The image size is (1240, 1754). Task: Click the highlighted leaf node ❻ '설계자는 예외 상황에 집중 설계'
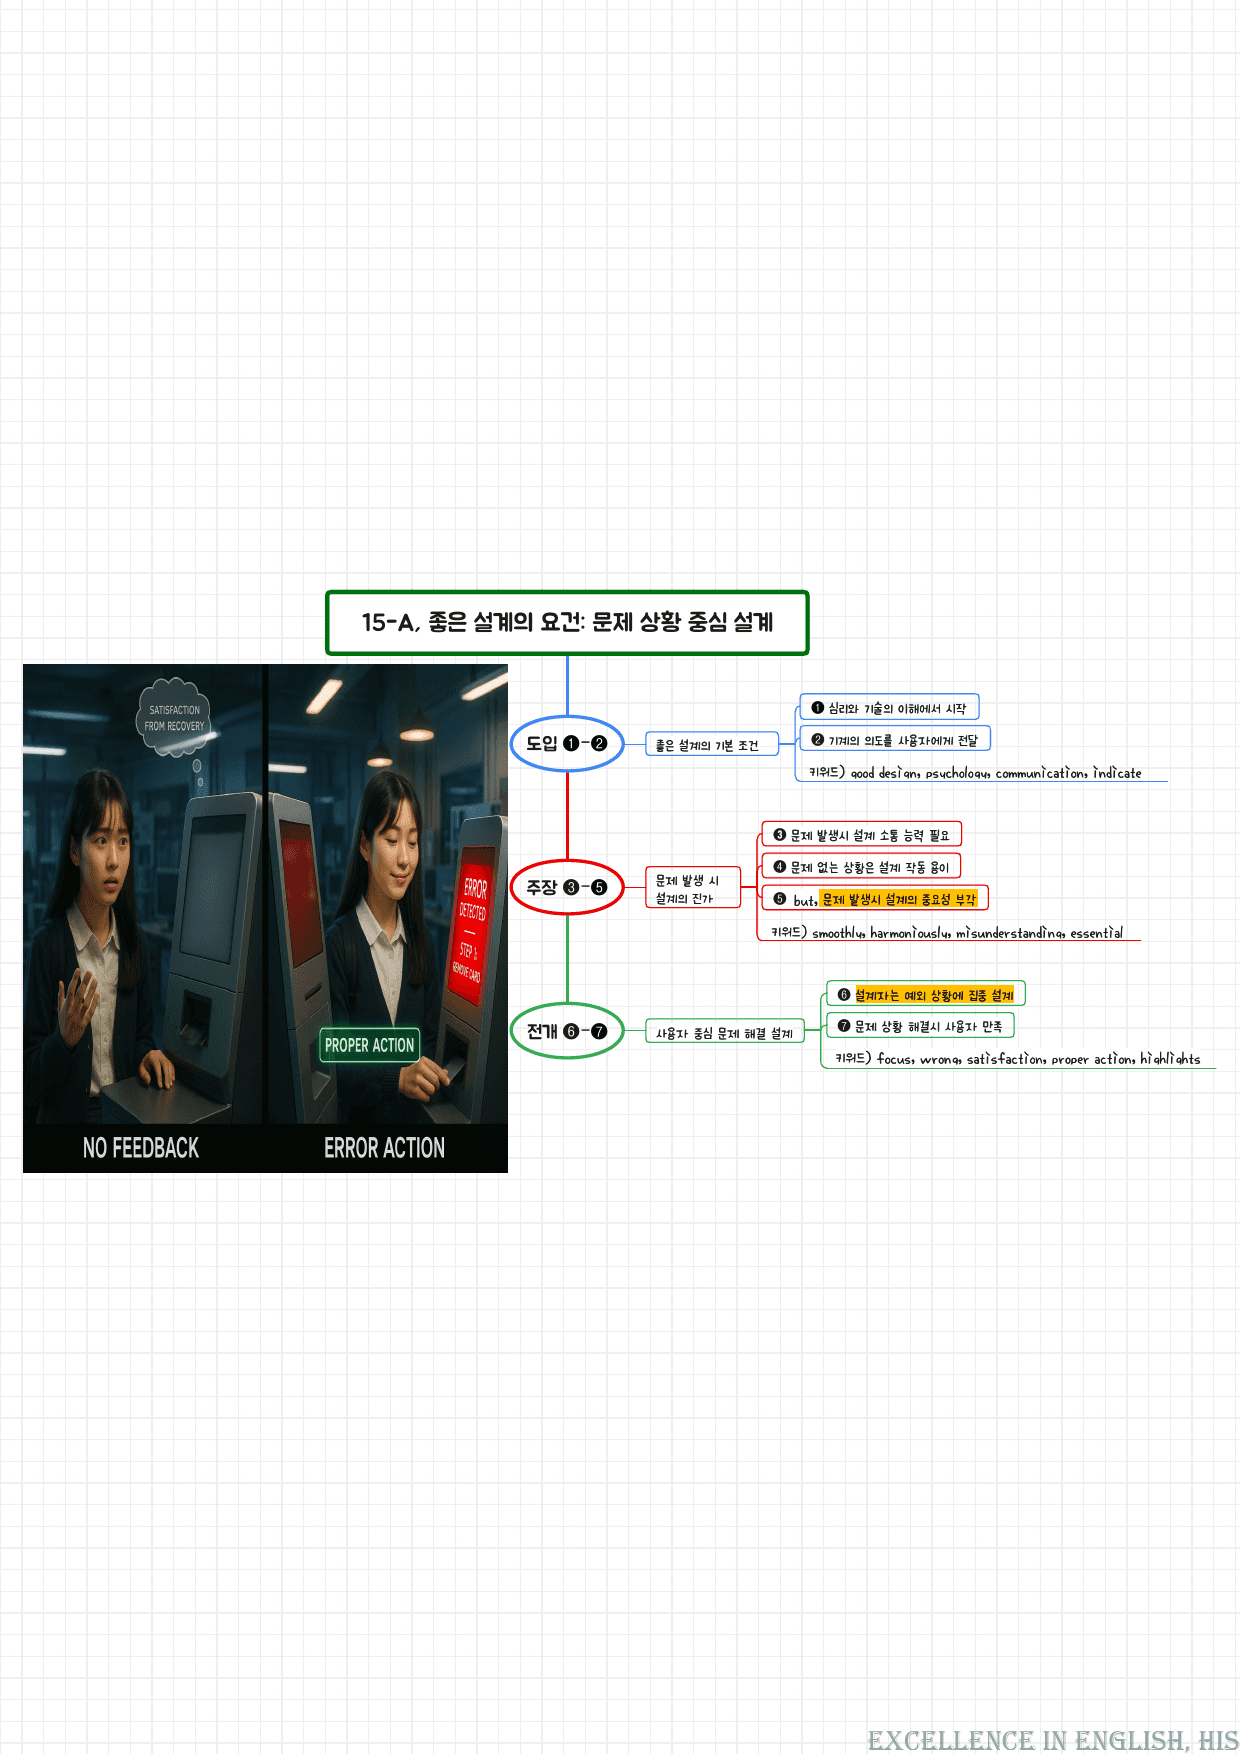[926, 995]
